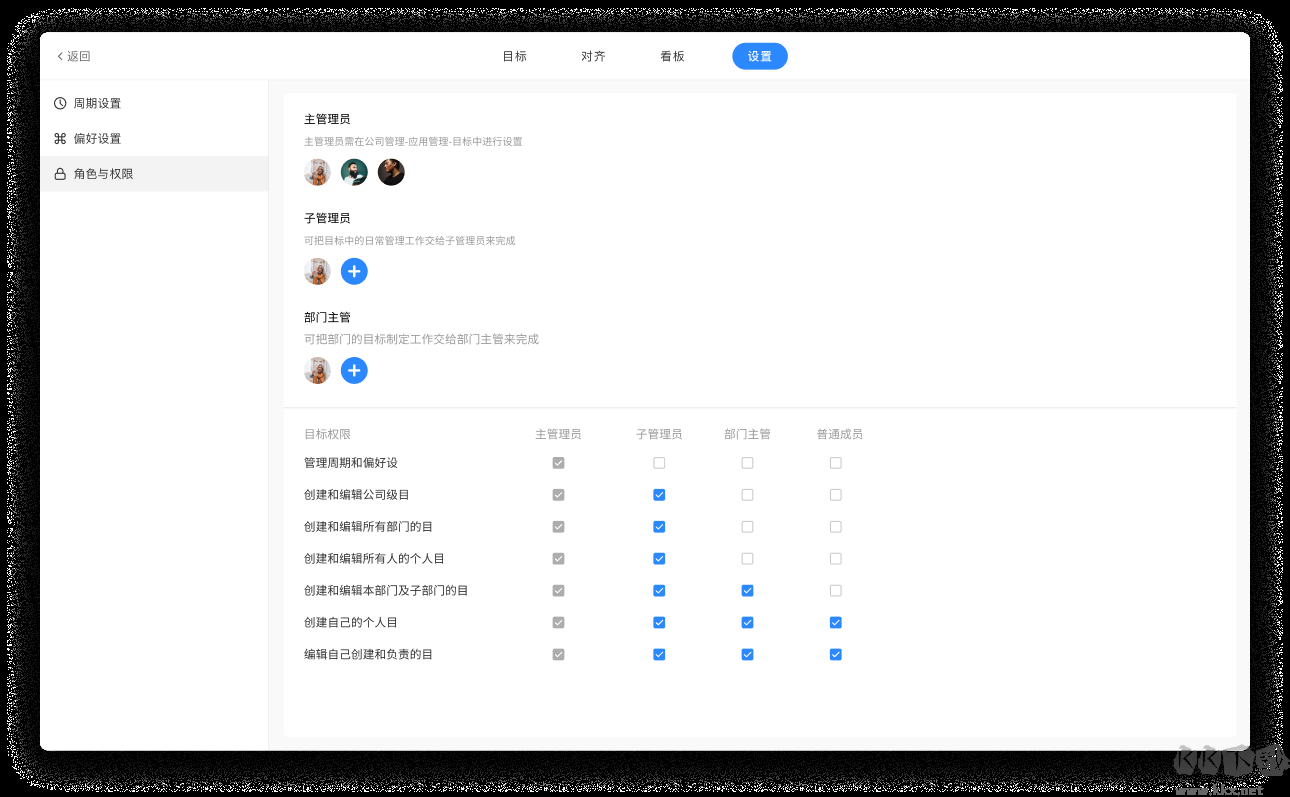The image size is (1290, 797).
Task: Enable 创建和编辑公司级目 for 普通成员
Action: (x=836, y=495)
